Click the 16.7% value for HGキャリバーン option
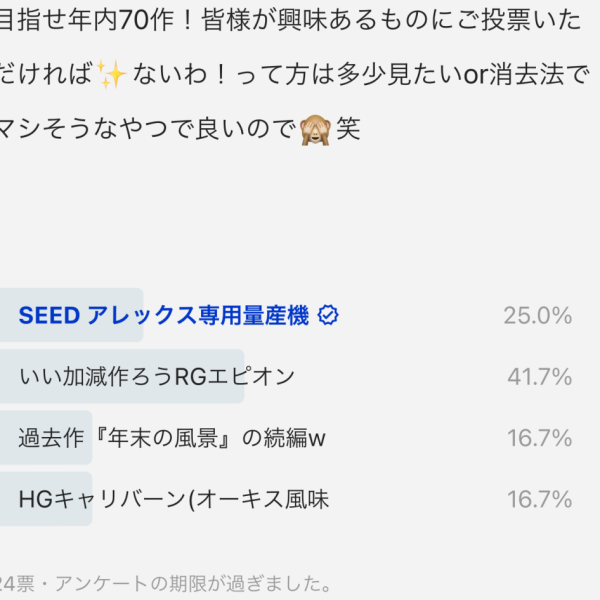This screenshot has width=600, height=600. click(537, 499)
